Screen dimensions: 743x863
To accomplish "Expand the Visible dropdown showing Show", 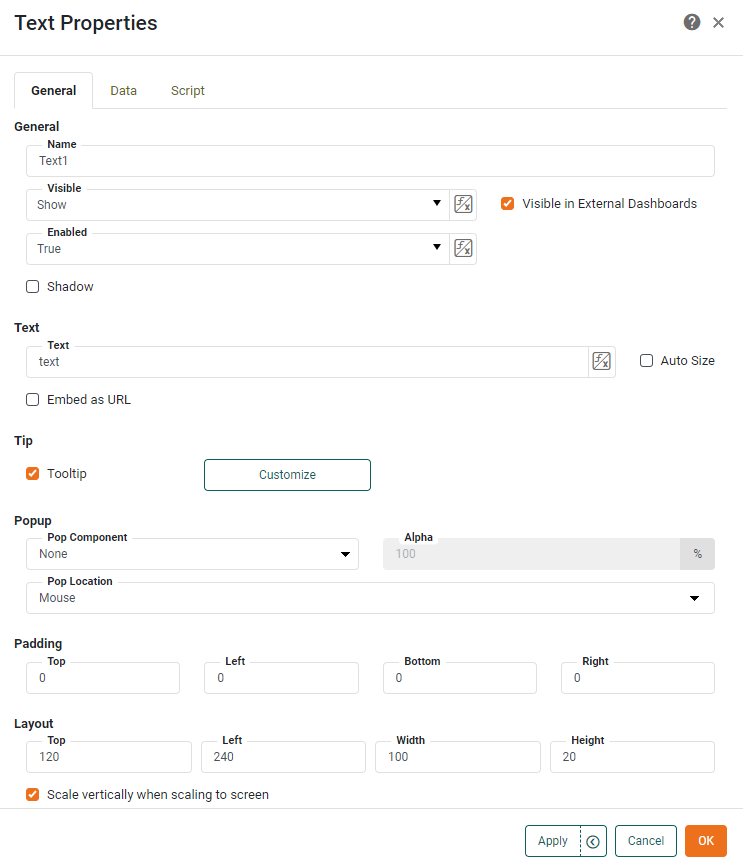I will (x=436, y=203).
